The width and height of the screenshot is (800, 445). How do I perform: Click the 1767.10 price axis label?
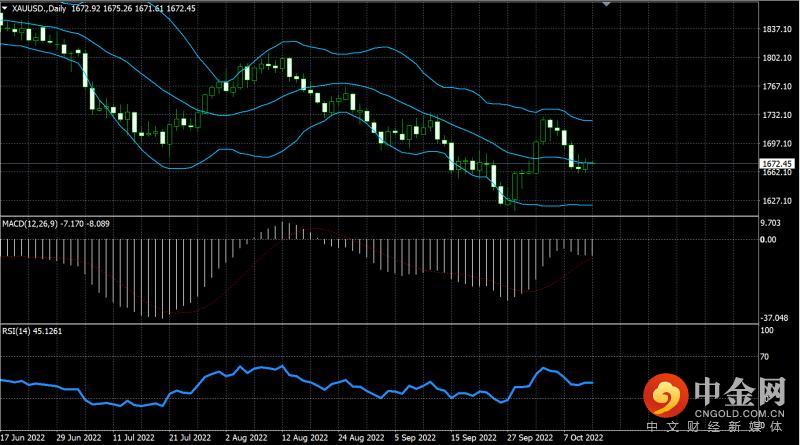click(x=777, y=87)
